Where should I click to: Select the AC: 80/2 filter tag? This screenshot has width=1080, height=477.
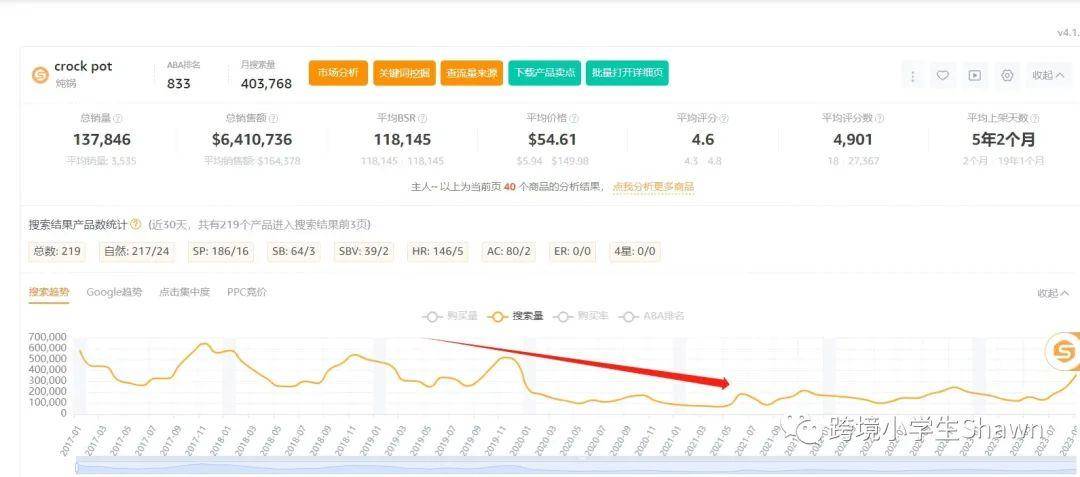[509, 251]
